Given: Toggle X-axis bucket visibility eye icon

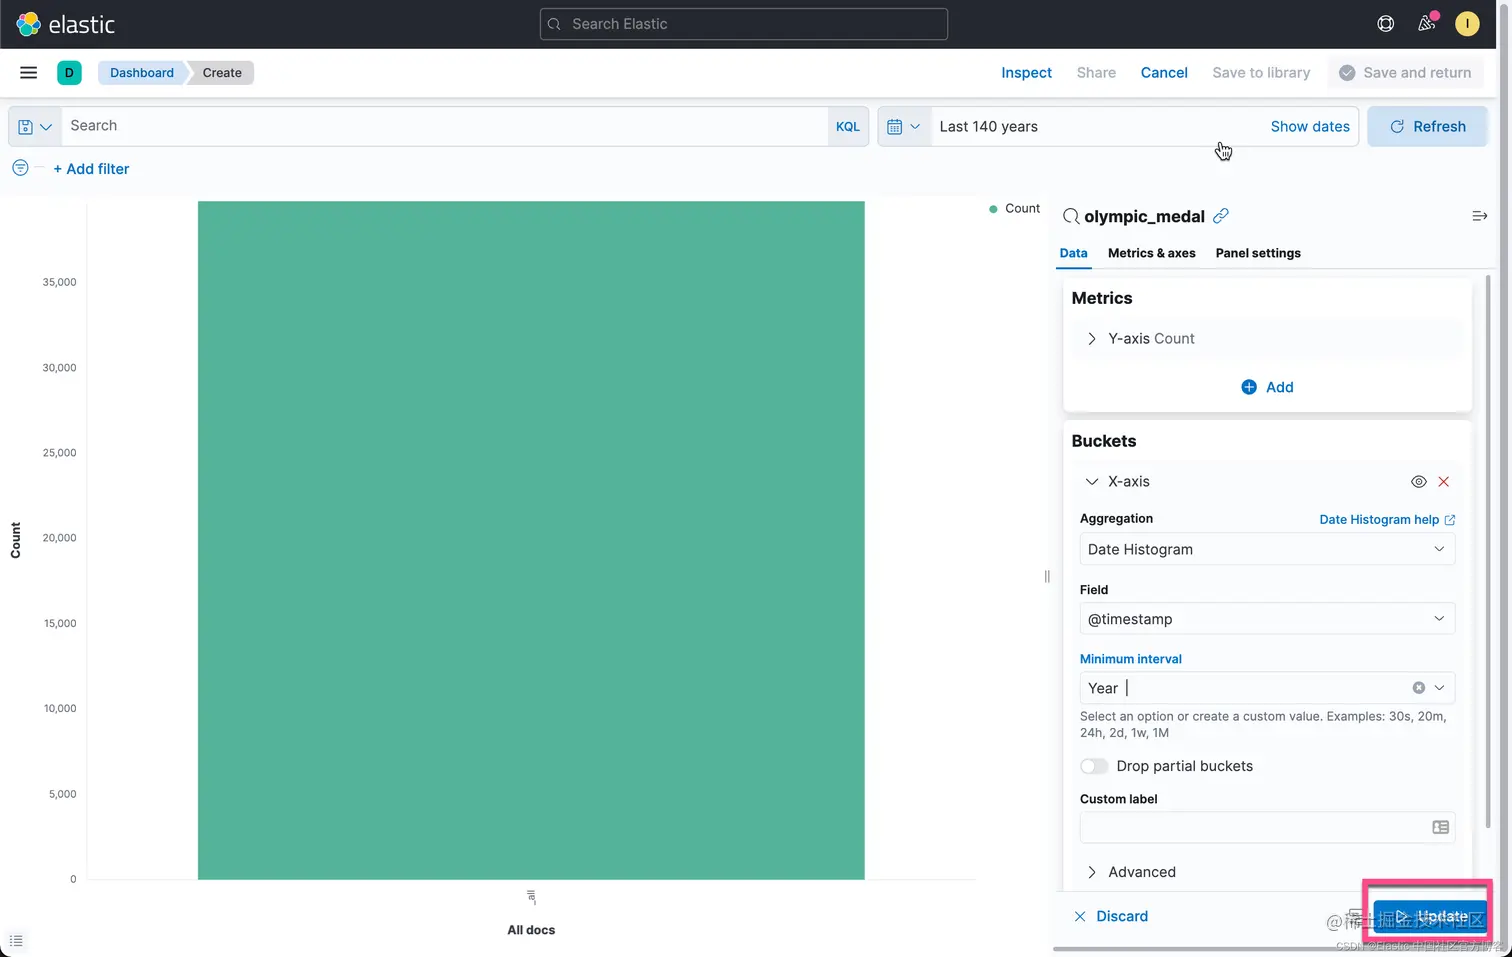Looking at the screenshot, I should tap(1419, 482).
